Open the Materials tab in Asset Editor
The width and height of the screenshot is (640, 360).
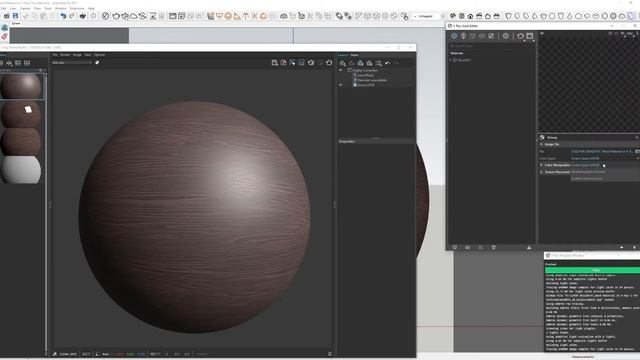click(x=454, y=36)
